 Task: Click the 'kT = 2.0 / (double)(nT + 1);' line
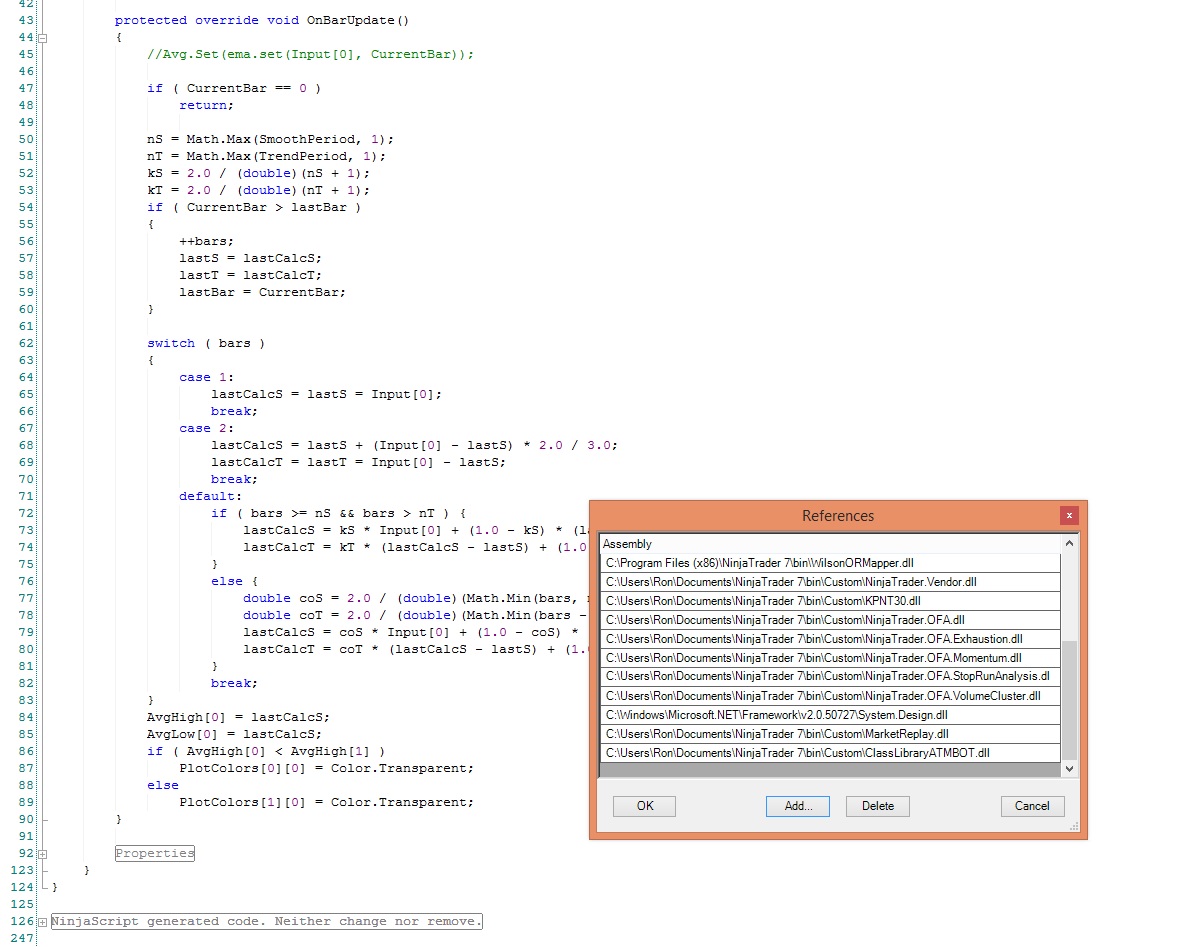[x=258, y=190]
